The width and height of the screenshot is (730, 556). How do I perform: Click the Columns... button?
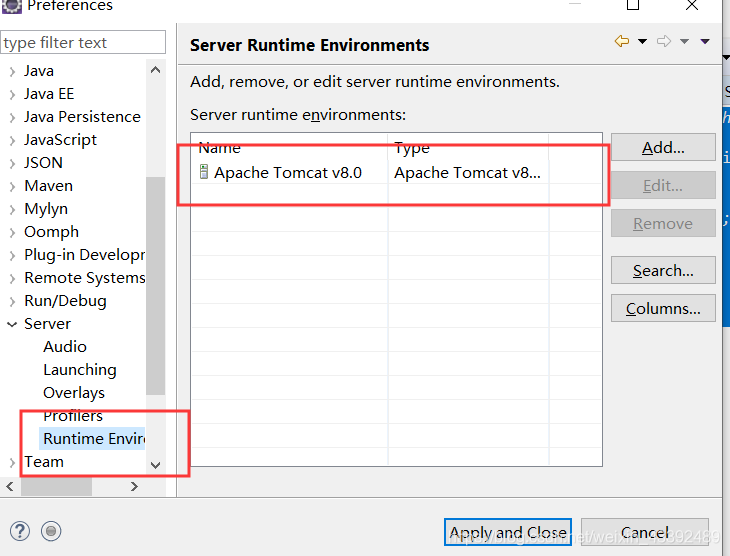click(663, 309)
